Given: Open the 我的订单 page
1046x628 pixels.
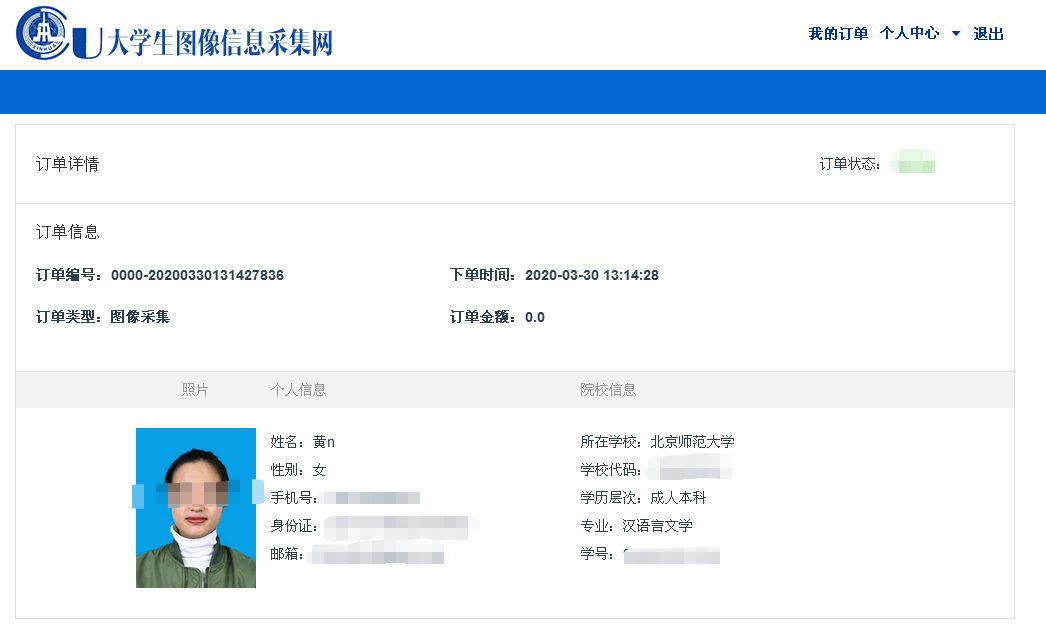Looking at the screenshot, I should point(838,34).
